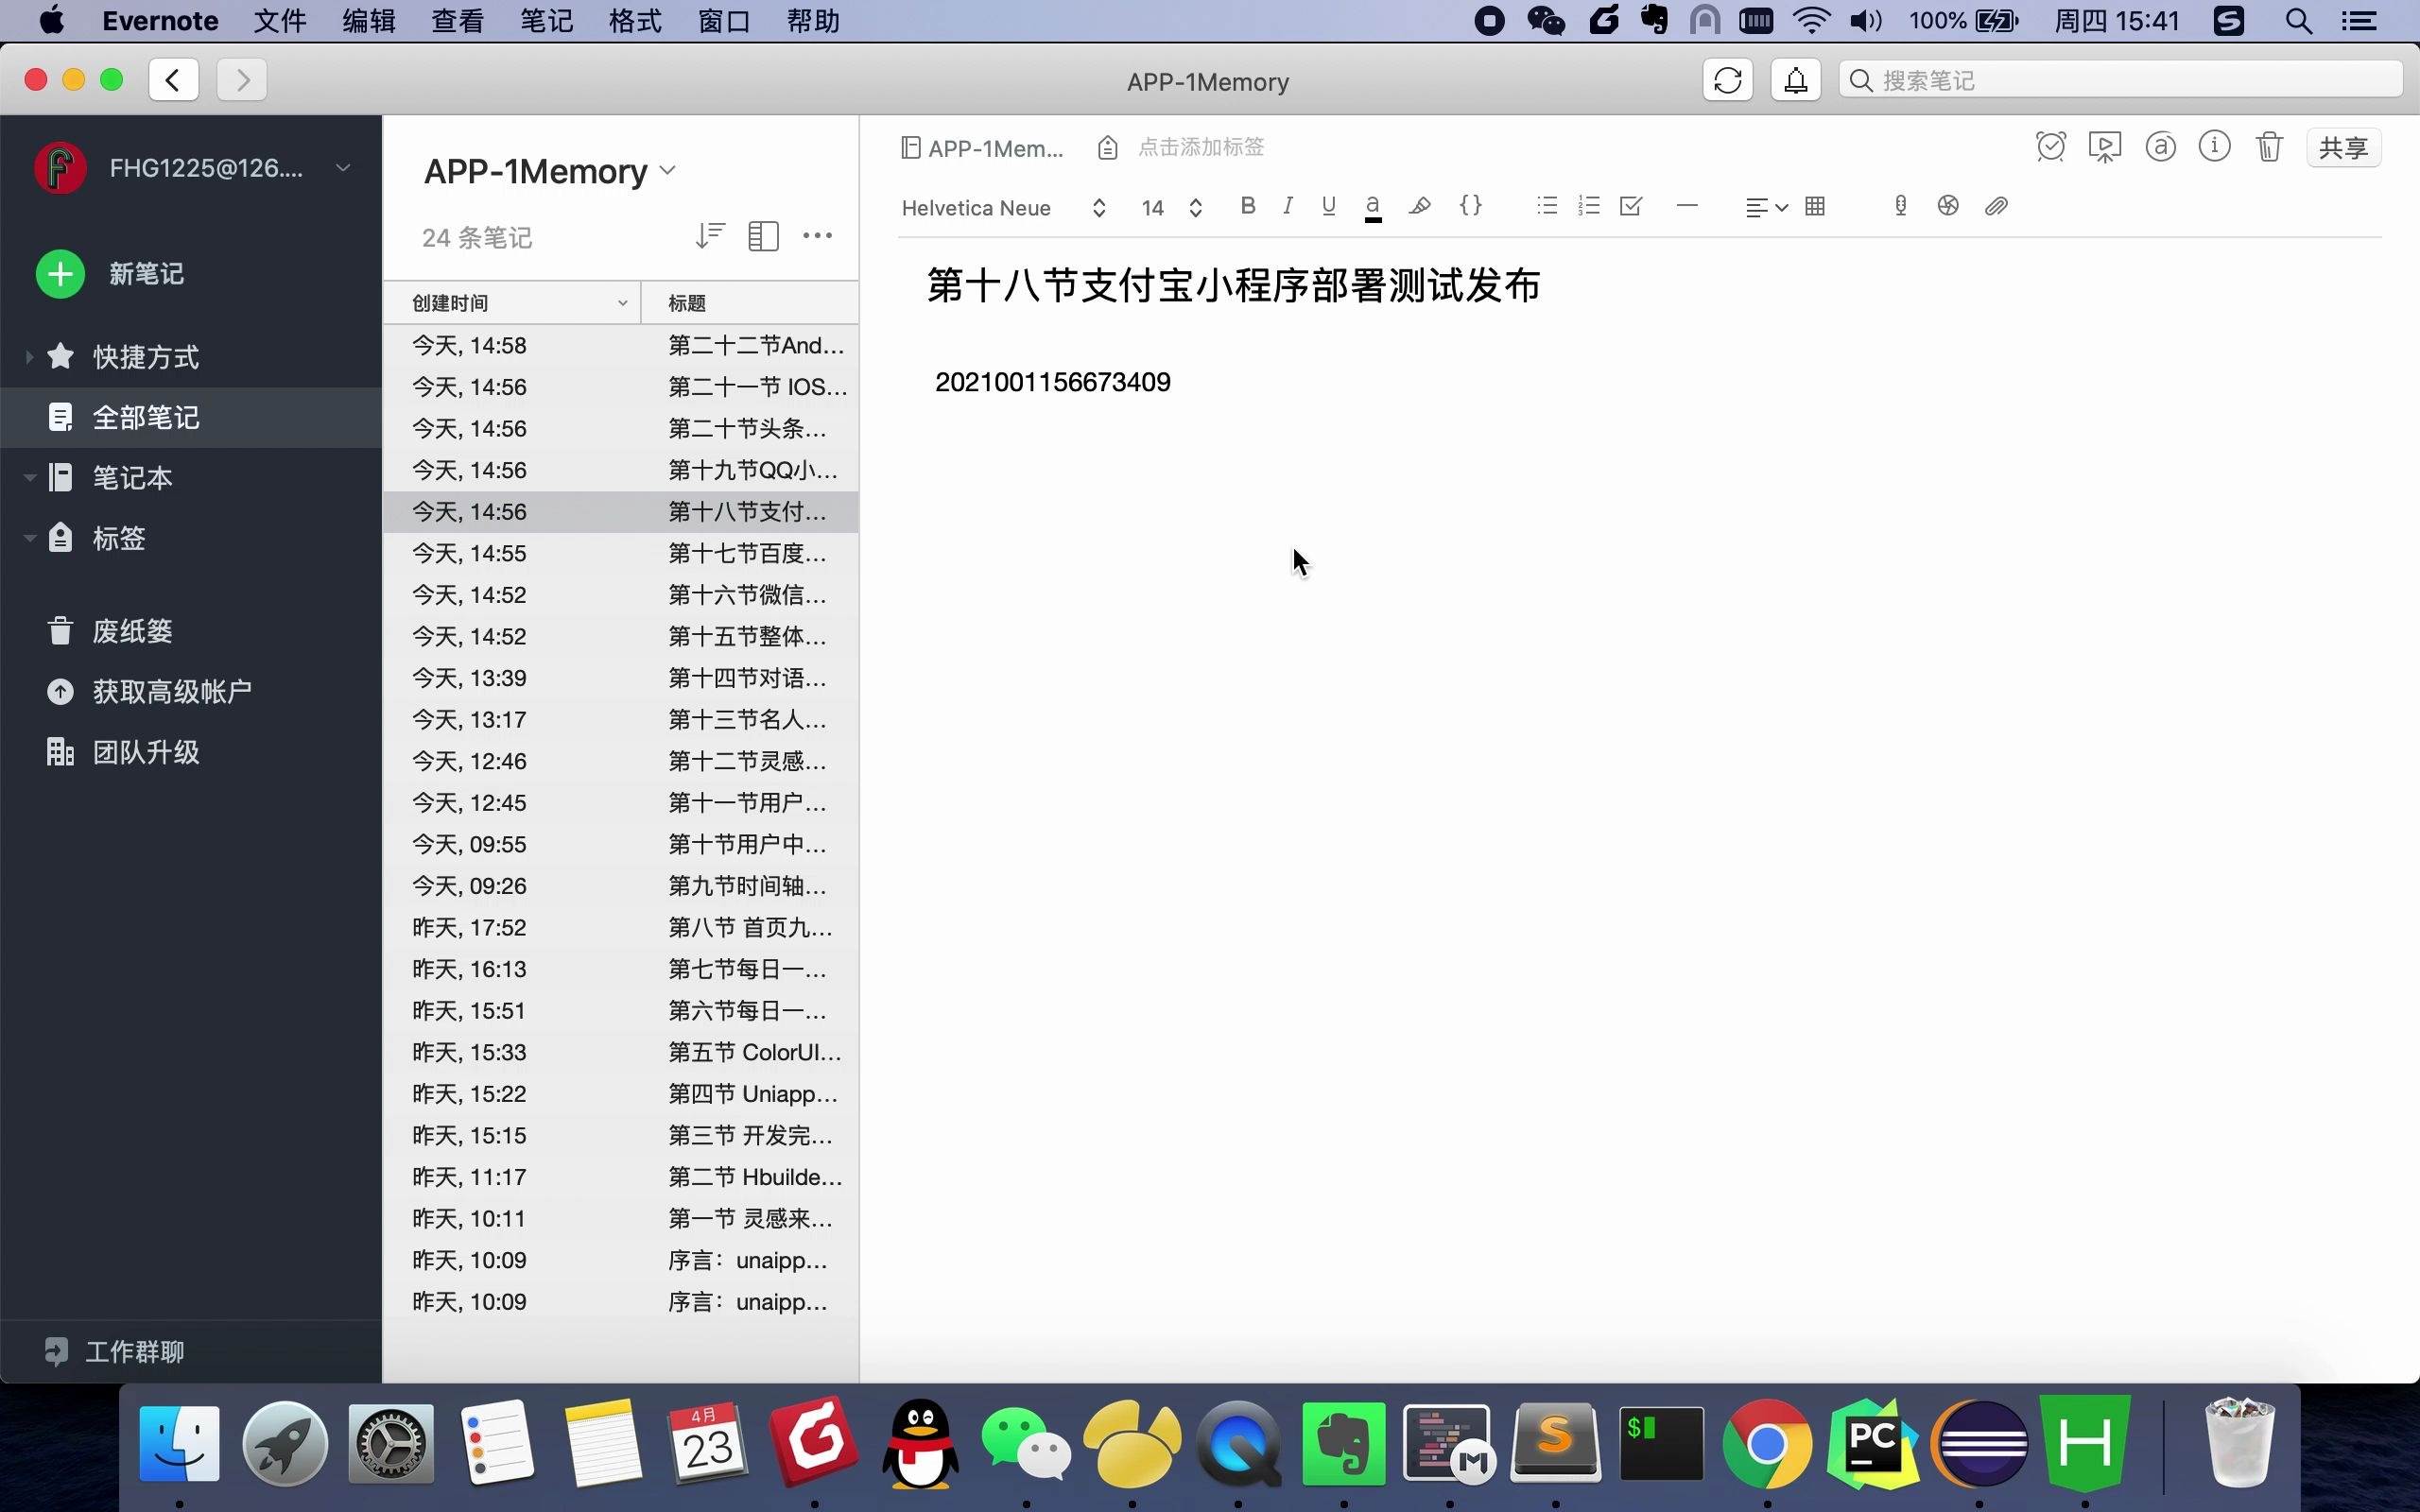Insert a table
Image resolution: width=2420 pixels, height=1512 pixels.
tap(1815, 206)
